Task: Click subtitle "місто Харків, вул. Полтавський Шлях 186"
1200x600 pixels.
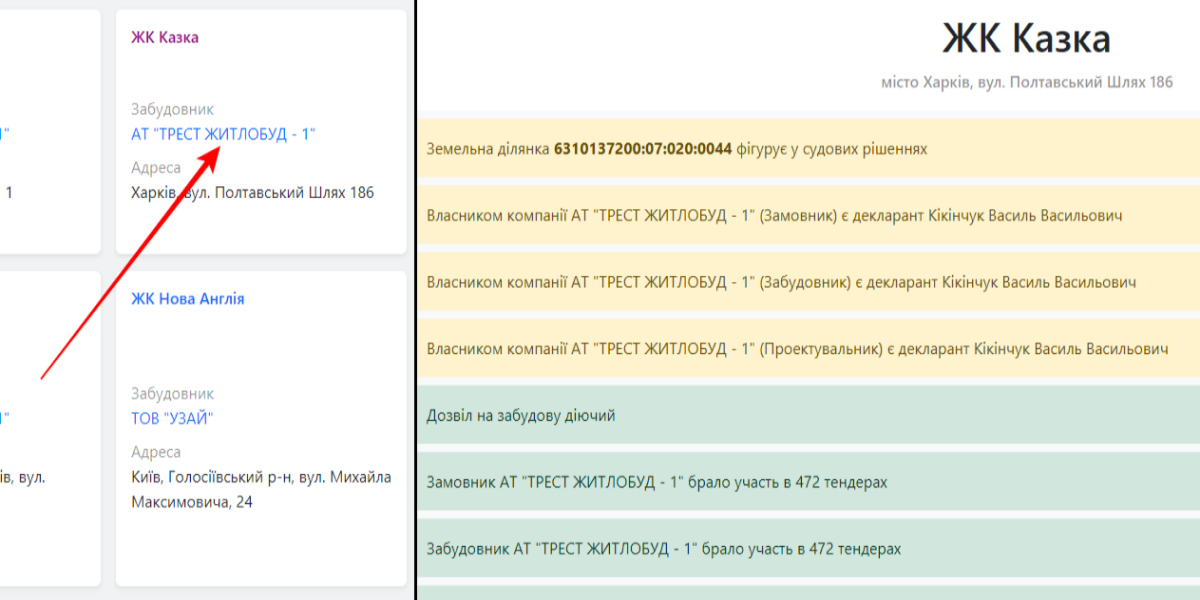Action: [1026, 82]
